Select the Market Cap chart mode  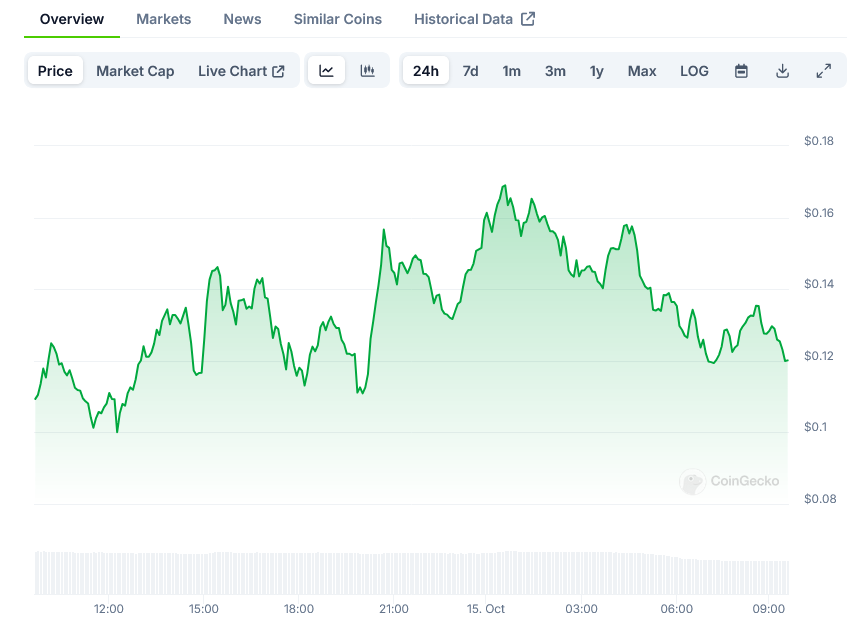[x=135, y=71]
